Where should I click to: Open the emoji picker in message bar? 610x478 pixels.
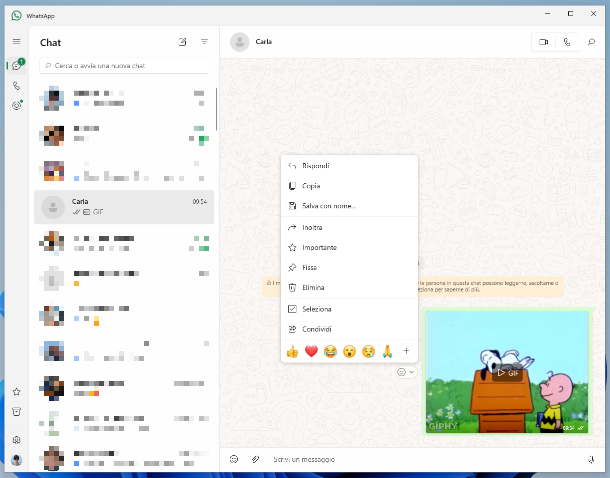click(234, 459)
